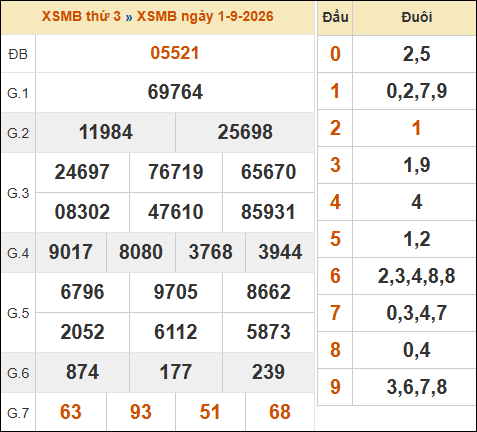Select first prize number 69764
Screen dimensions: 477x432
175,92
